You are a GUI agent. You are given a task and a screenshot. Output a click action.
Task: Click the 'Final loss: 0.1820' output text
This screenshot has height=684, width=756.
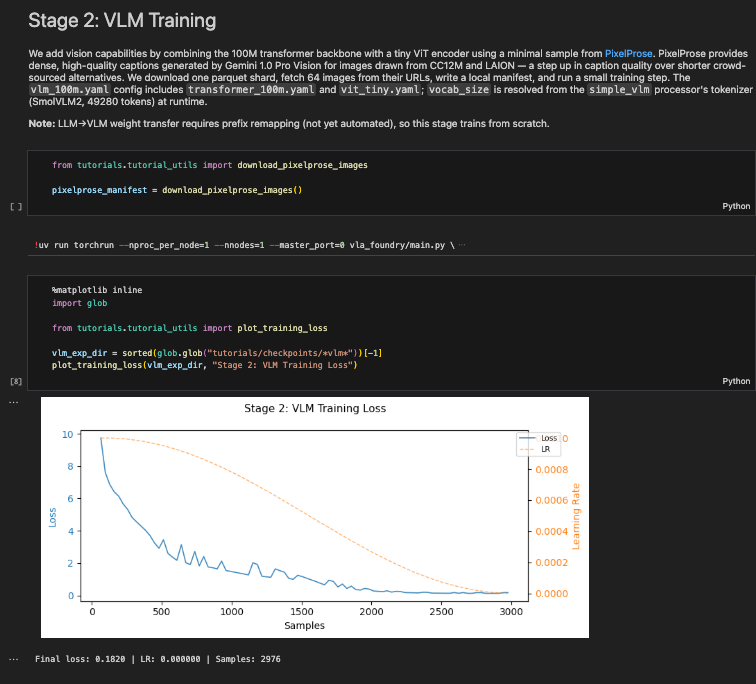coord(158,659)
